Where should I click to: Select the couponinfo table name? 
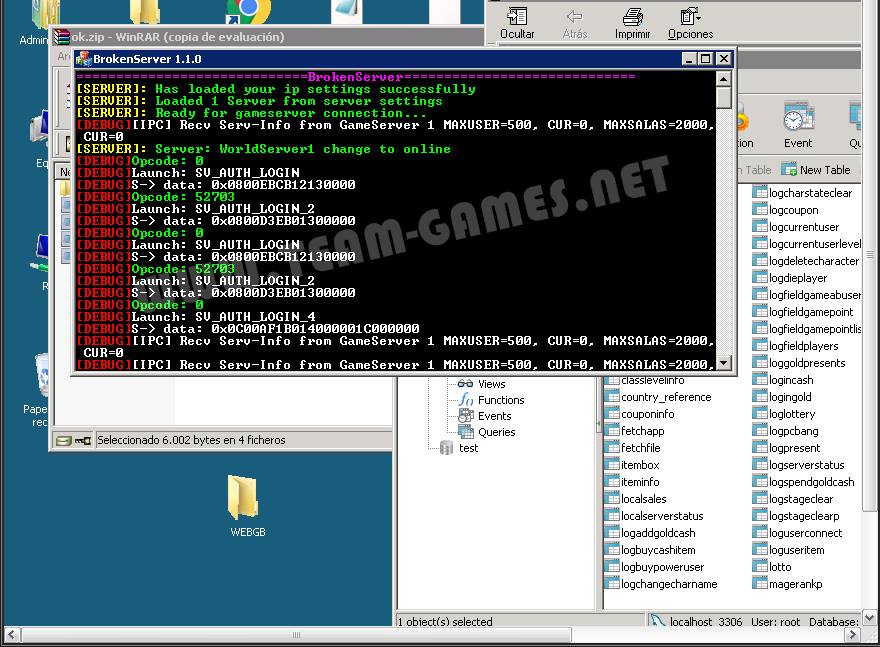point(648,414)
